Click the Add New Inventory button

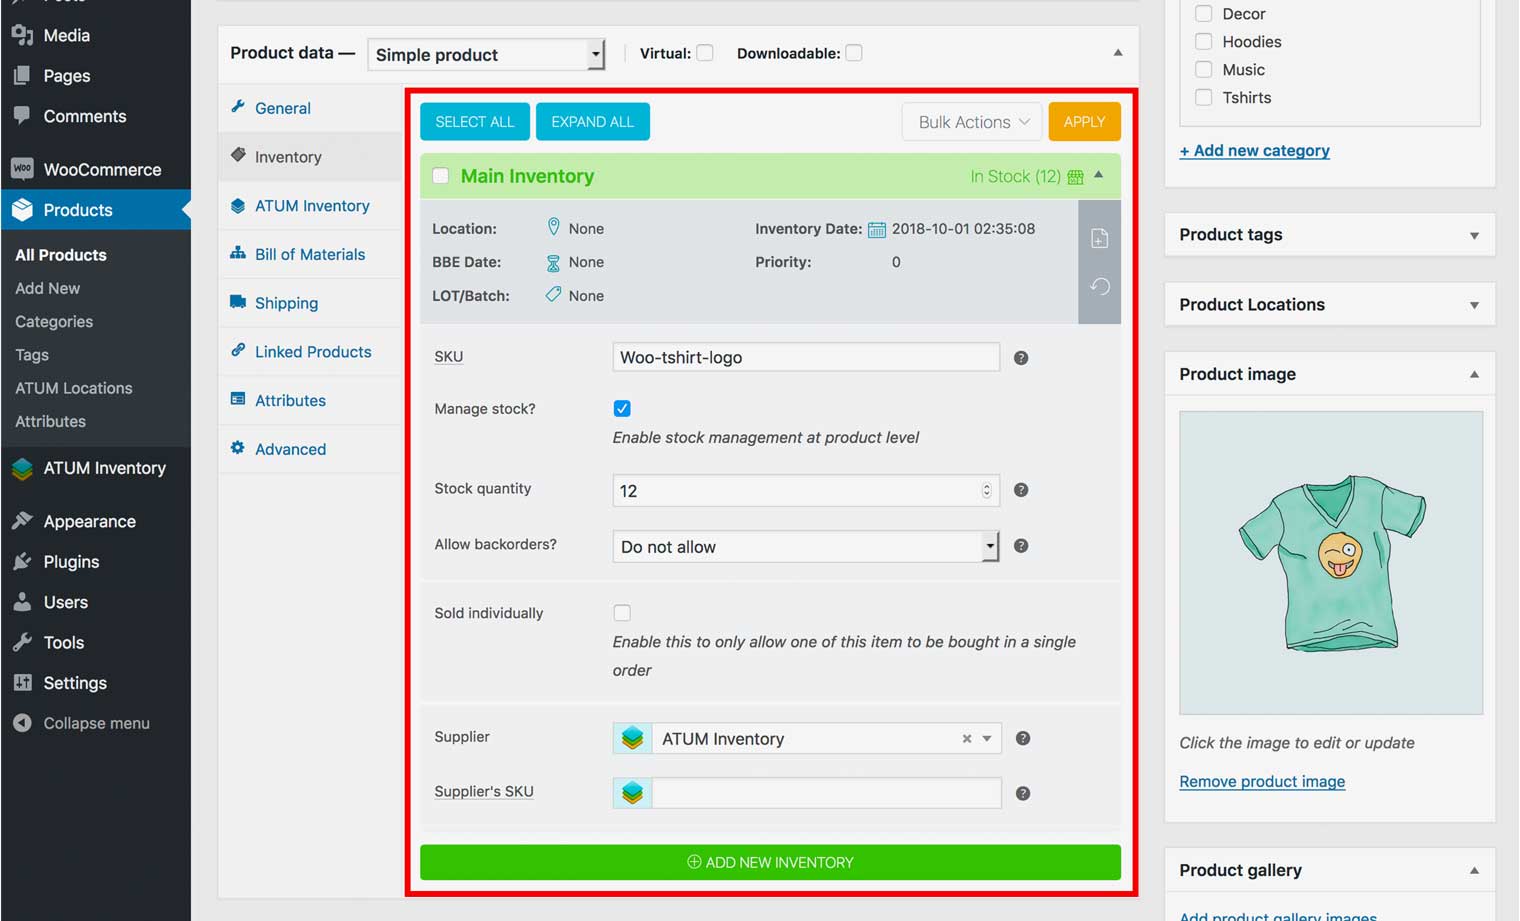click(x=770, y=862)
